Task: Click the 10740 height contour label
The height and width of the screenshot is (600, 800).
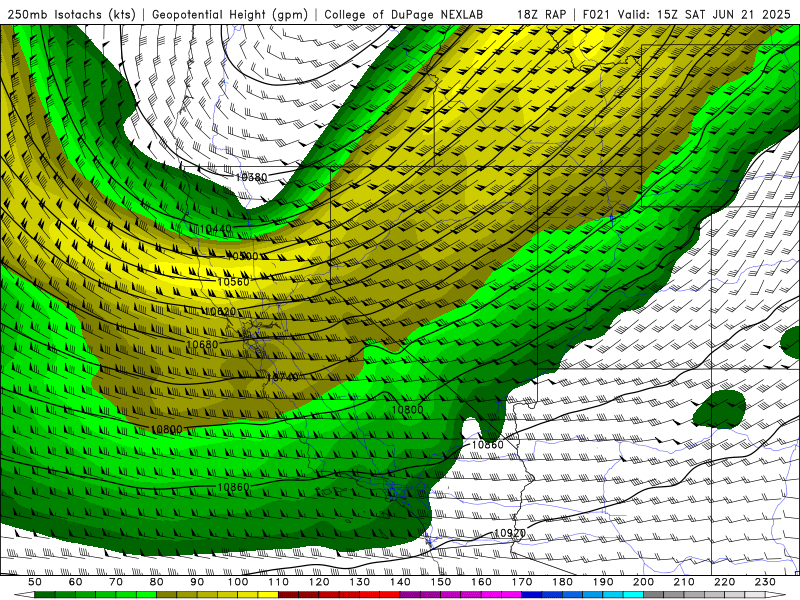Action: [282, 378]
